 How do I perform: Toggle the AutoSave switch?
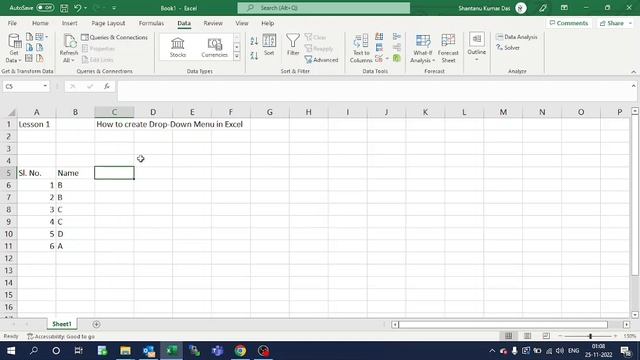pyautogui.click(x=45, y=8)
